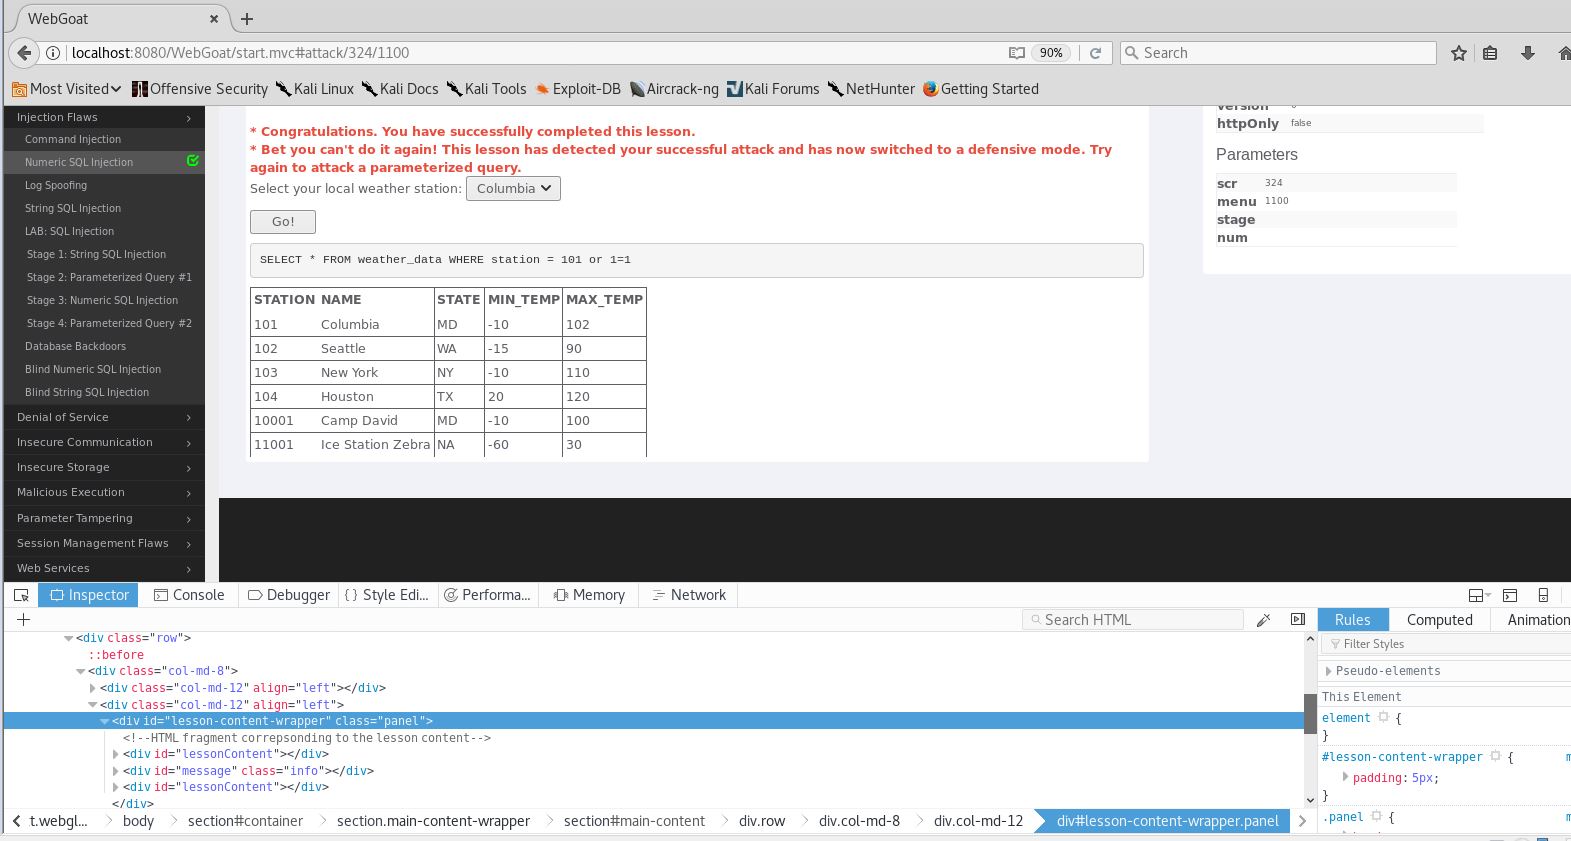This screenshot has height=841, width=1571.
Task: Open Database Backdoors lesson
Action: [75, 346]
